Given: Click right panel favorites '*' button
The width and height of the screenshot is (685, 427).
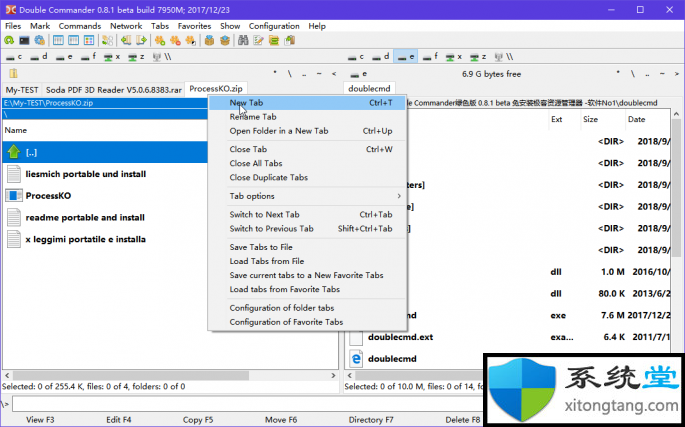Looking at the screenshot, I should (x=618, y=74).
